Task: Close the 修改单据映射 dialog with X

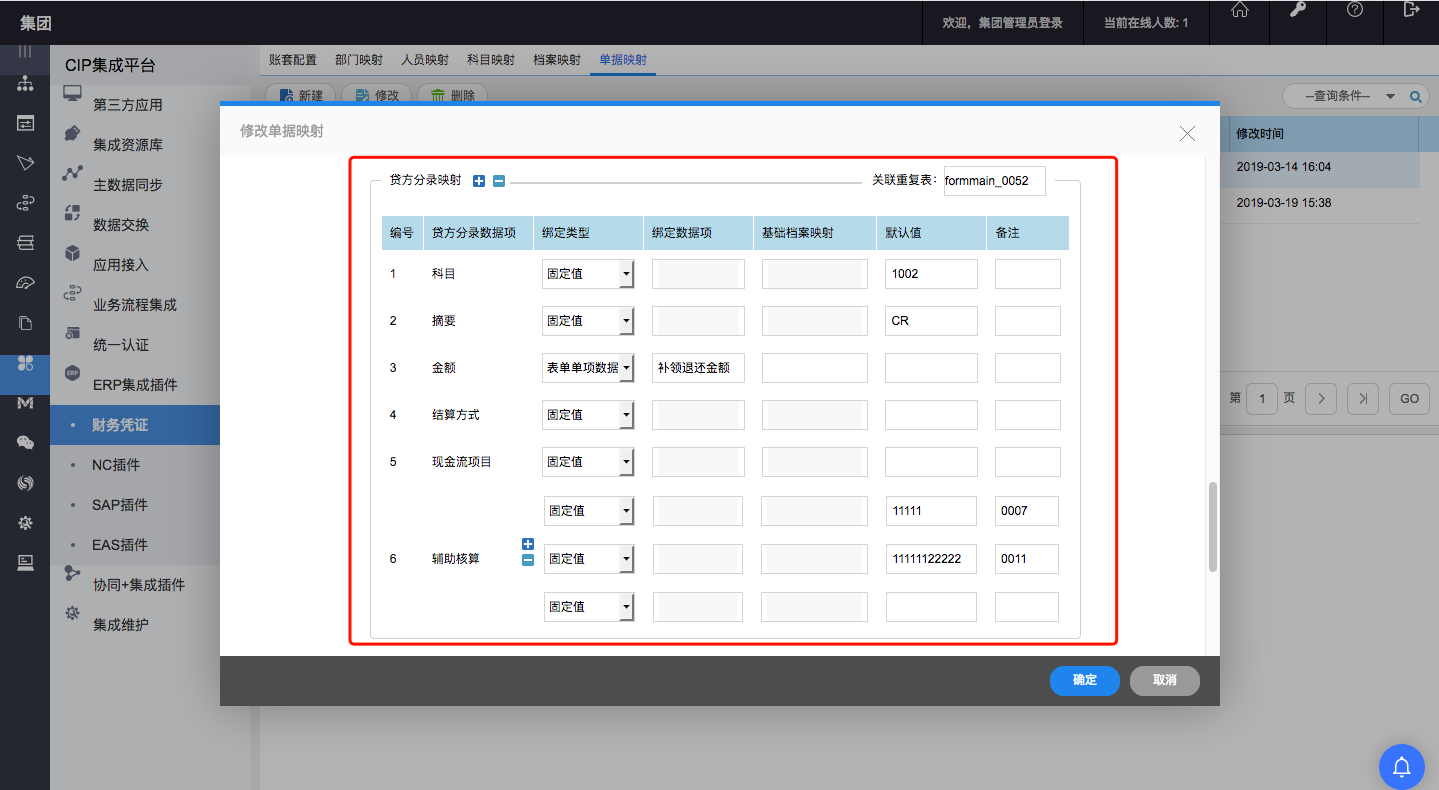Action: point(1187,134)
